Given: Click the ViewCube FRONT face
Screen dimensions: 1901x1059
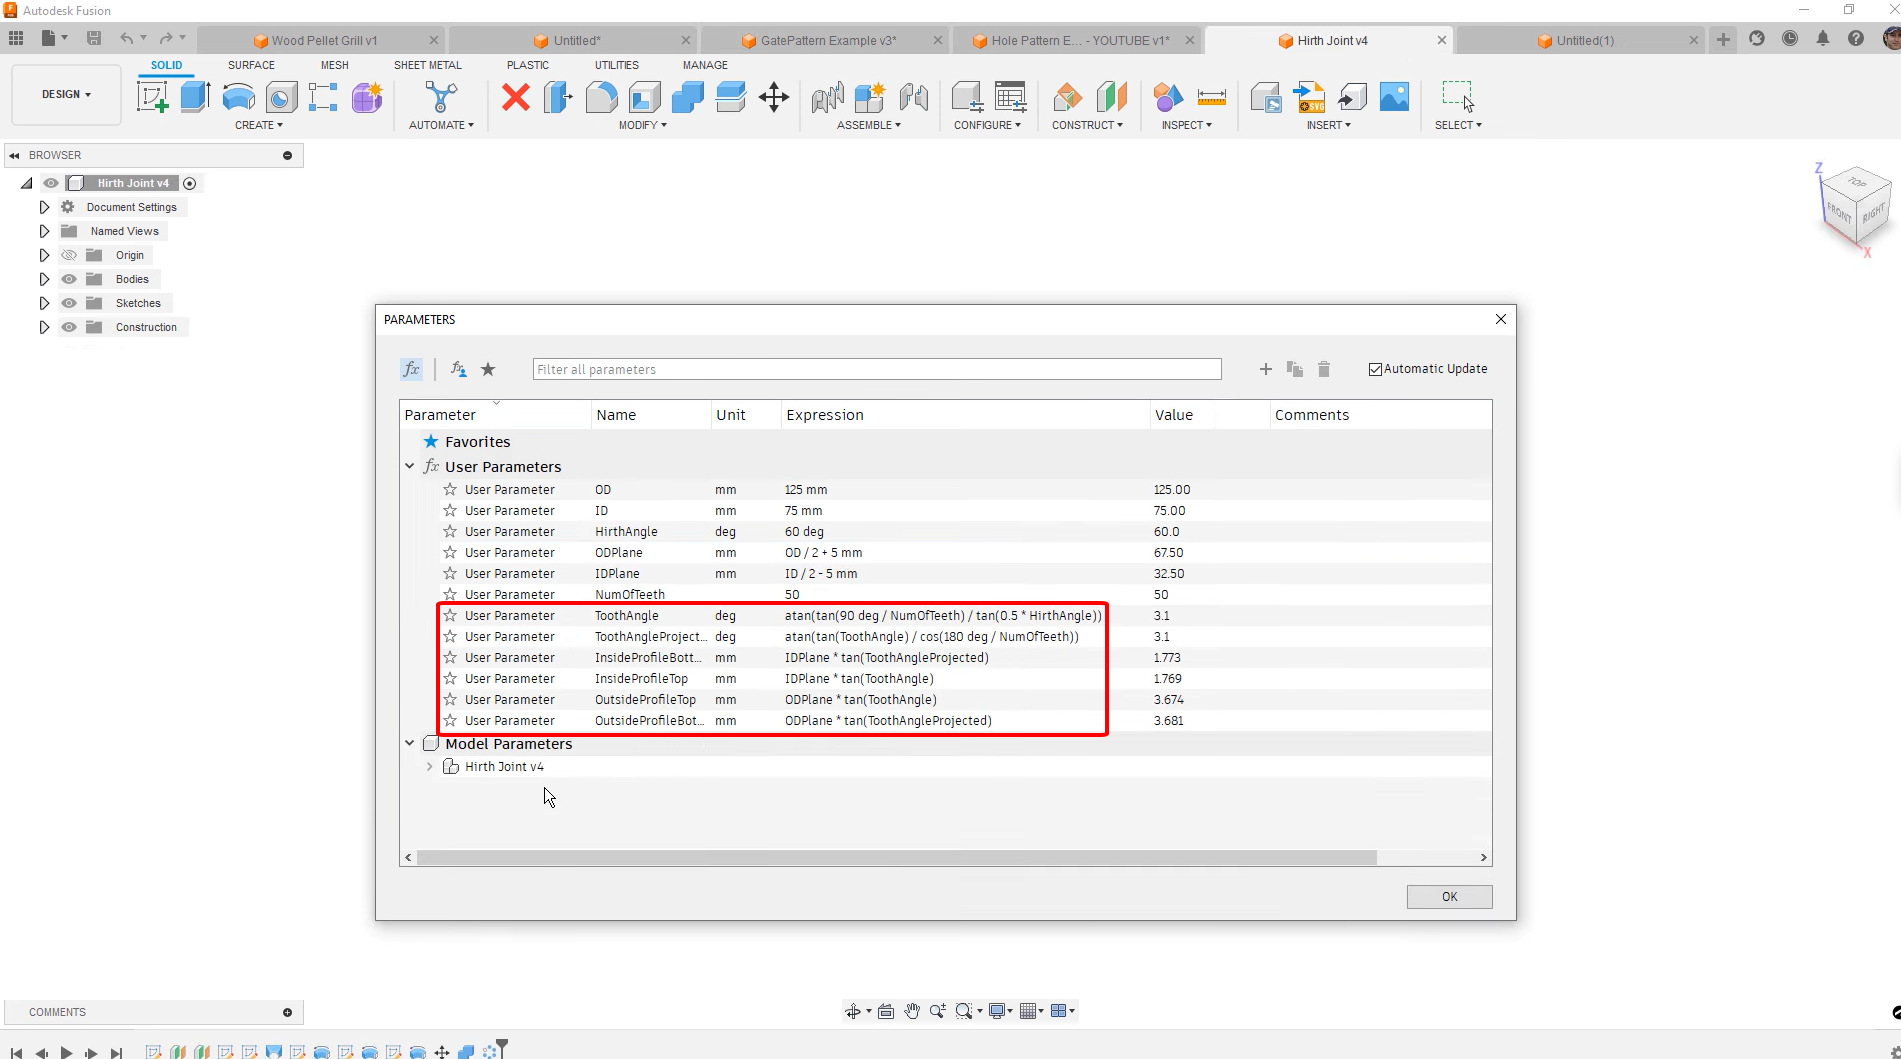Looking at the screenshot, I should click(x=1838, y=212).
